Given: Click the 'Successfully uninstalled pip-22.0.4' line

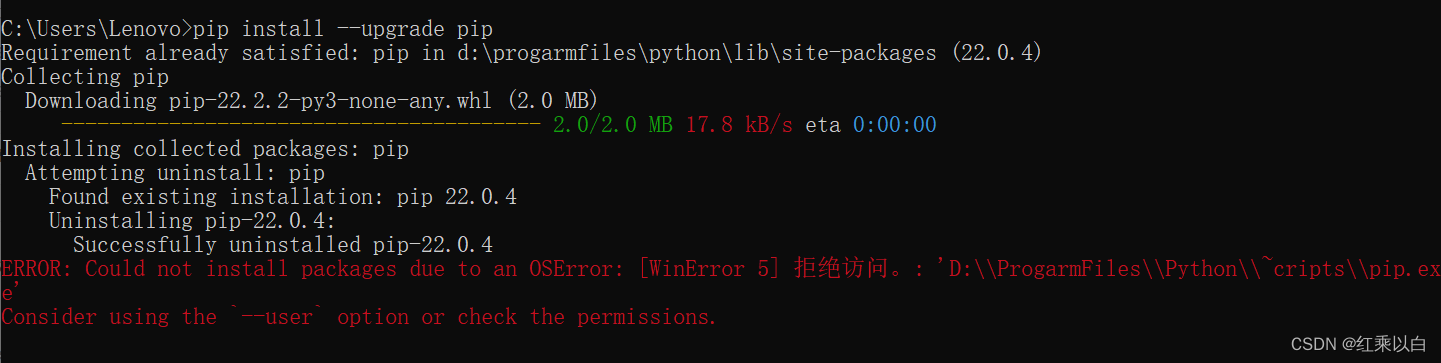Looking at the screenshot, I should [283, 245].
